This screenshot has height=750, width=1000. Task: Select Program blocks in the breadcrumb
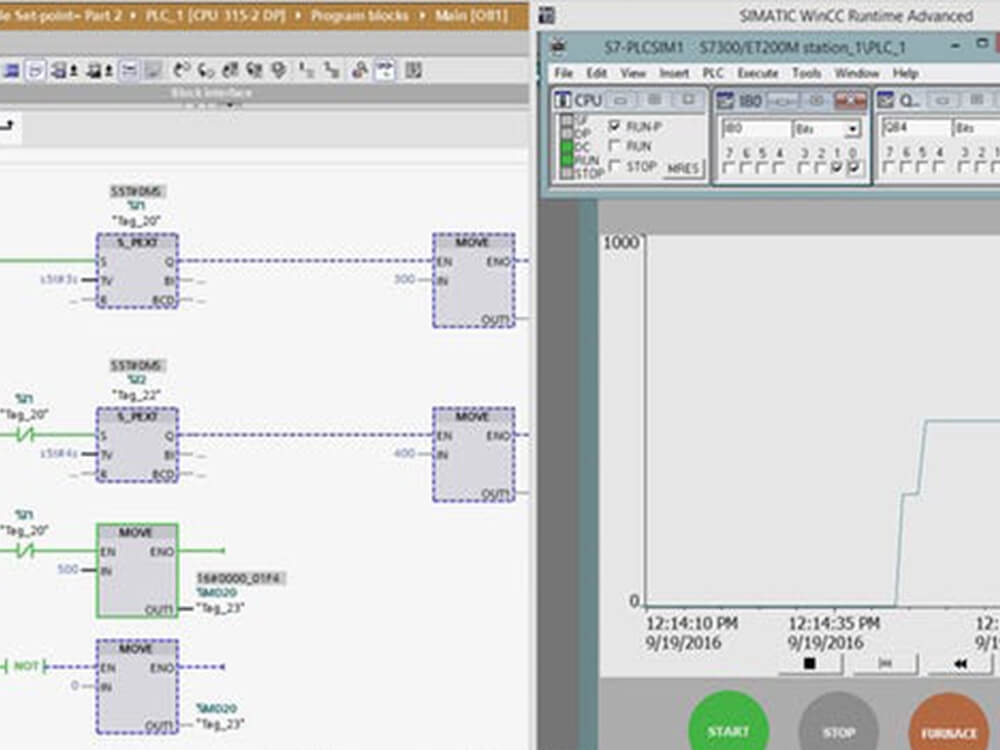[360, 15]
